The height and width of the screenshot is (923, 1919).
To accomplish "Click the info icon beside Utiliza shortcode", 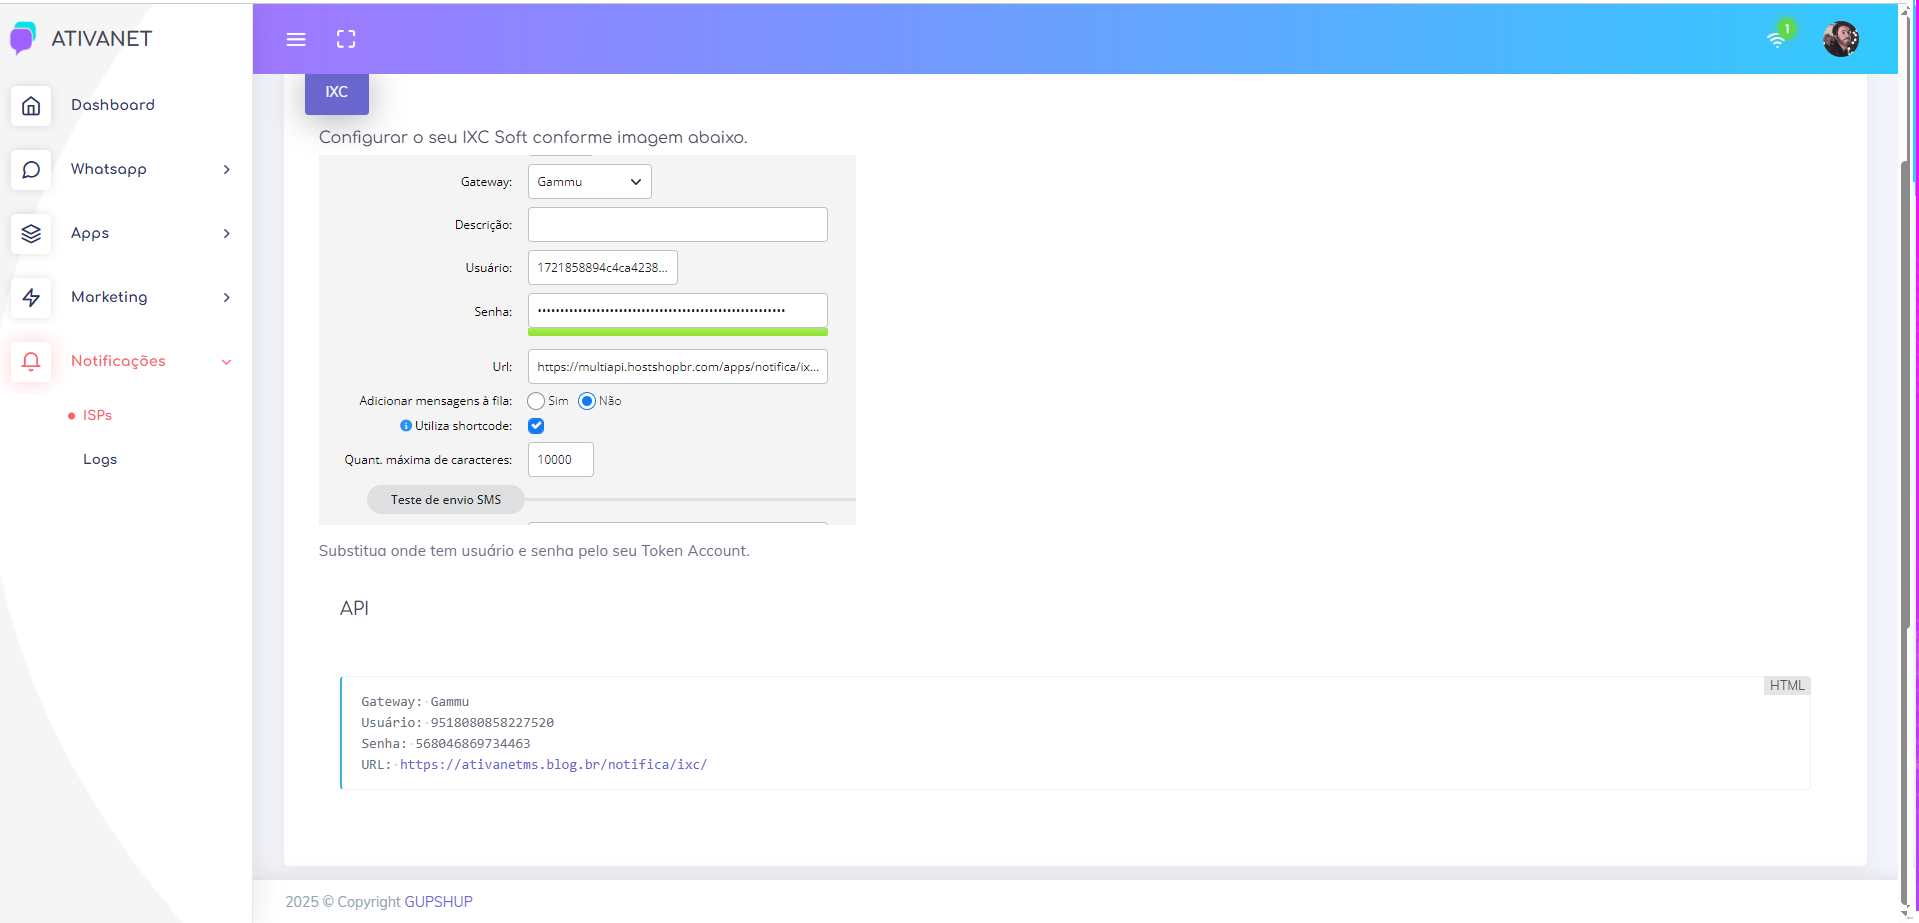I will click(x=406, y=426).
